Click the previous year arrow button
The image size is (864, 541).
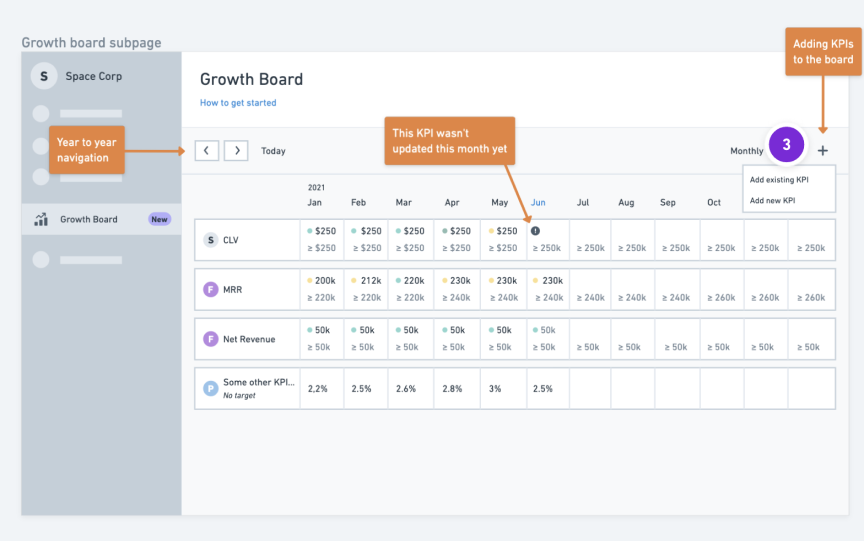click(206, 151)
